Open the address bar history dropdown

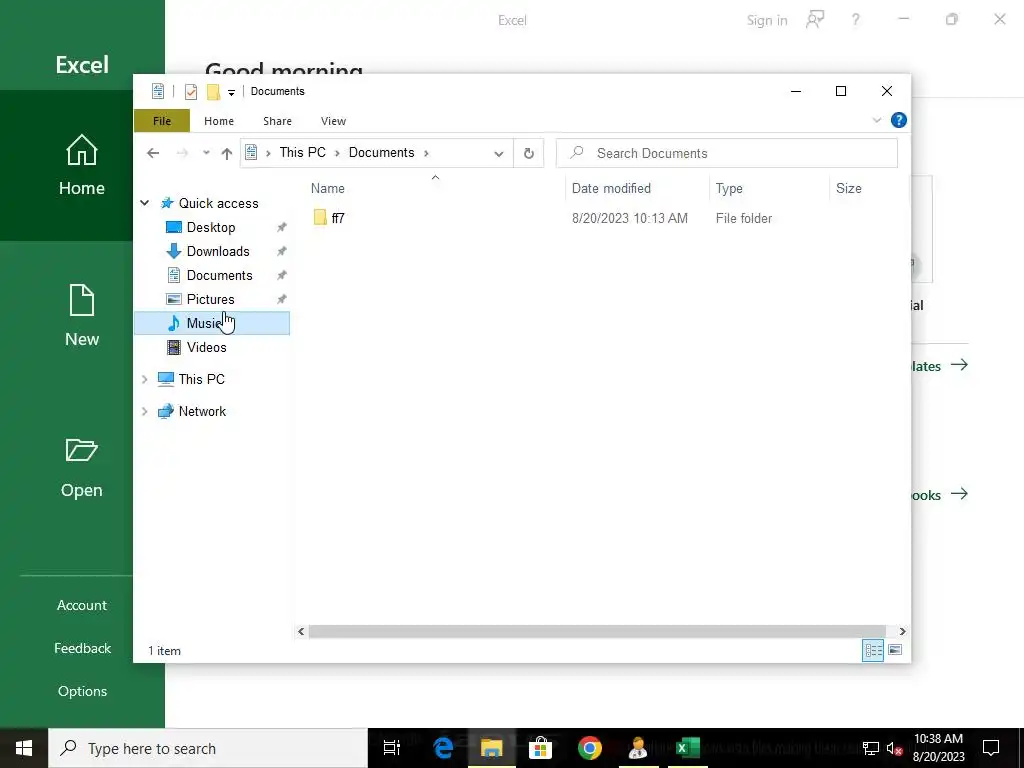[498, 153]
